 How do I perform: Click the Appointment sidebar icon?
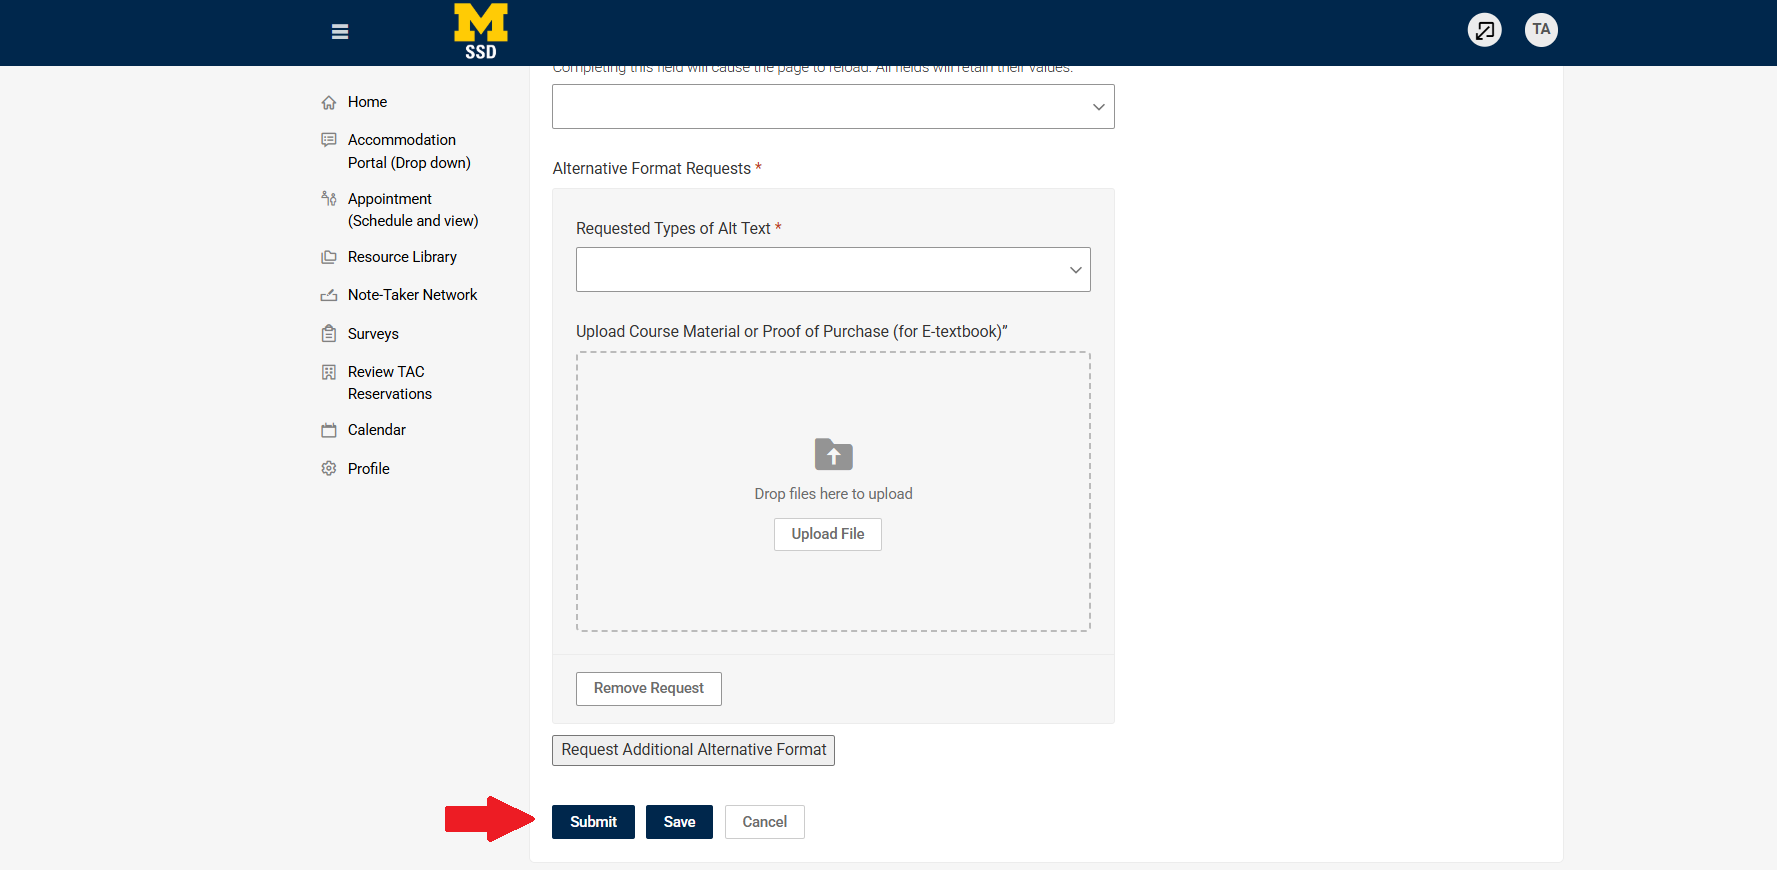(329, 198)
